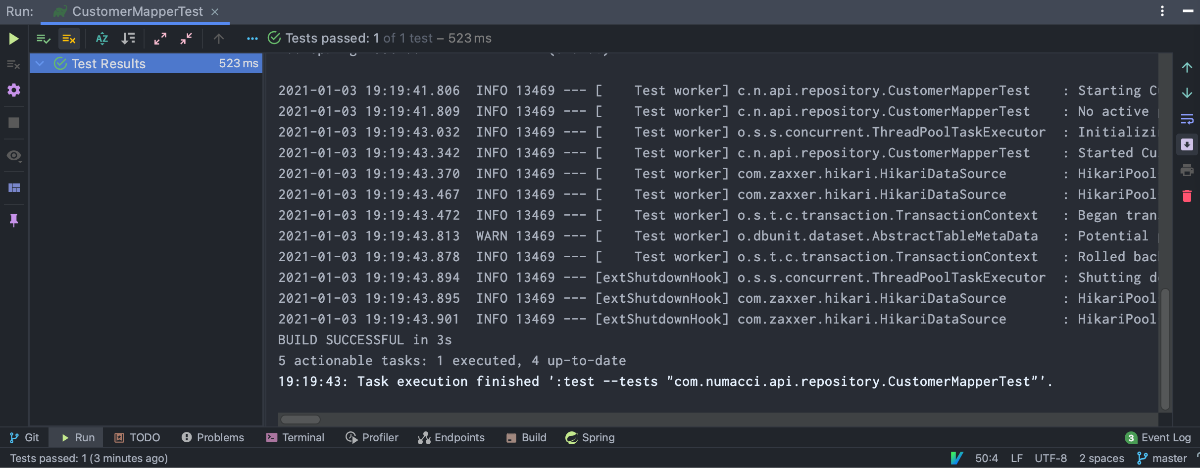Click the Down the Stack Trace arrow
Image resolution: width=1200 pixels, height=468 pixels.
pyautogui.click(x=1187, y=93)
